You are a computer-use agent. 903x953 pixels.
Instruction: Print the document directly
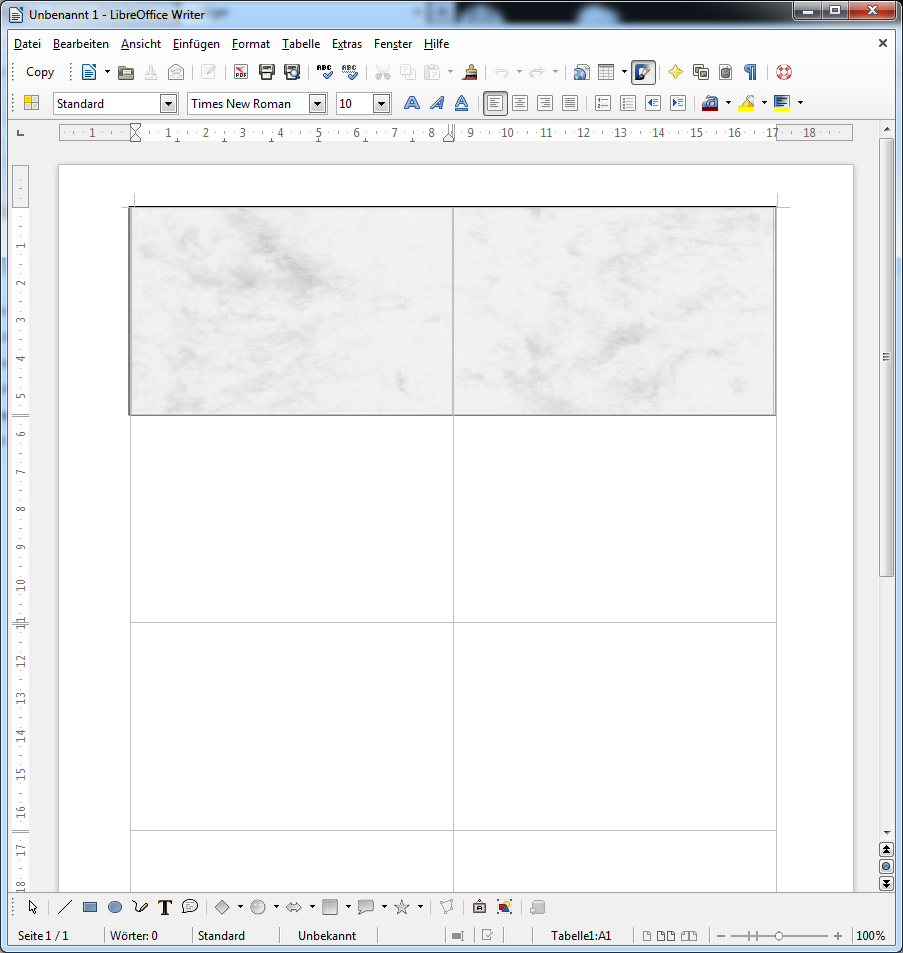point(266,72)
